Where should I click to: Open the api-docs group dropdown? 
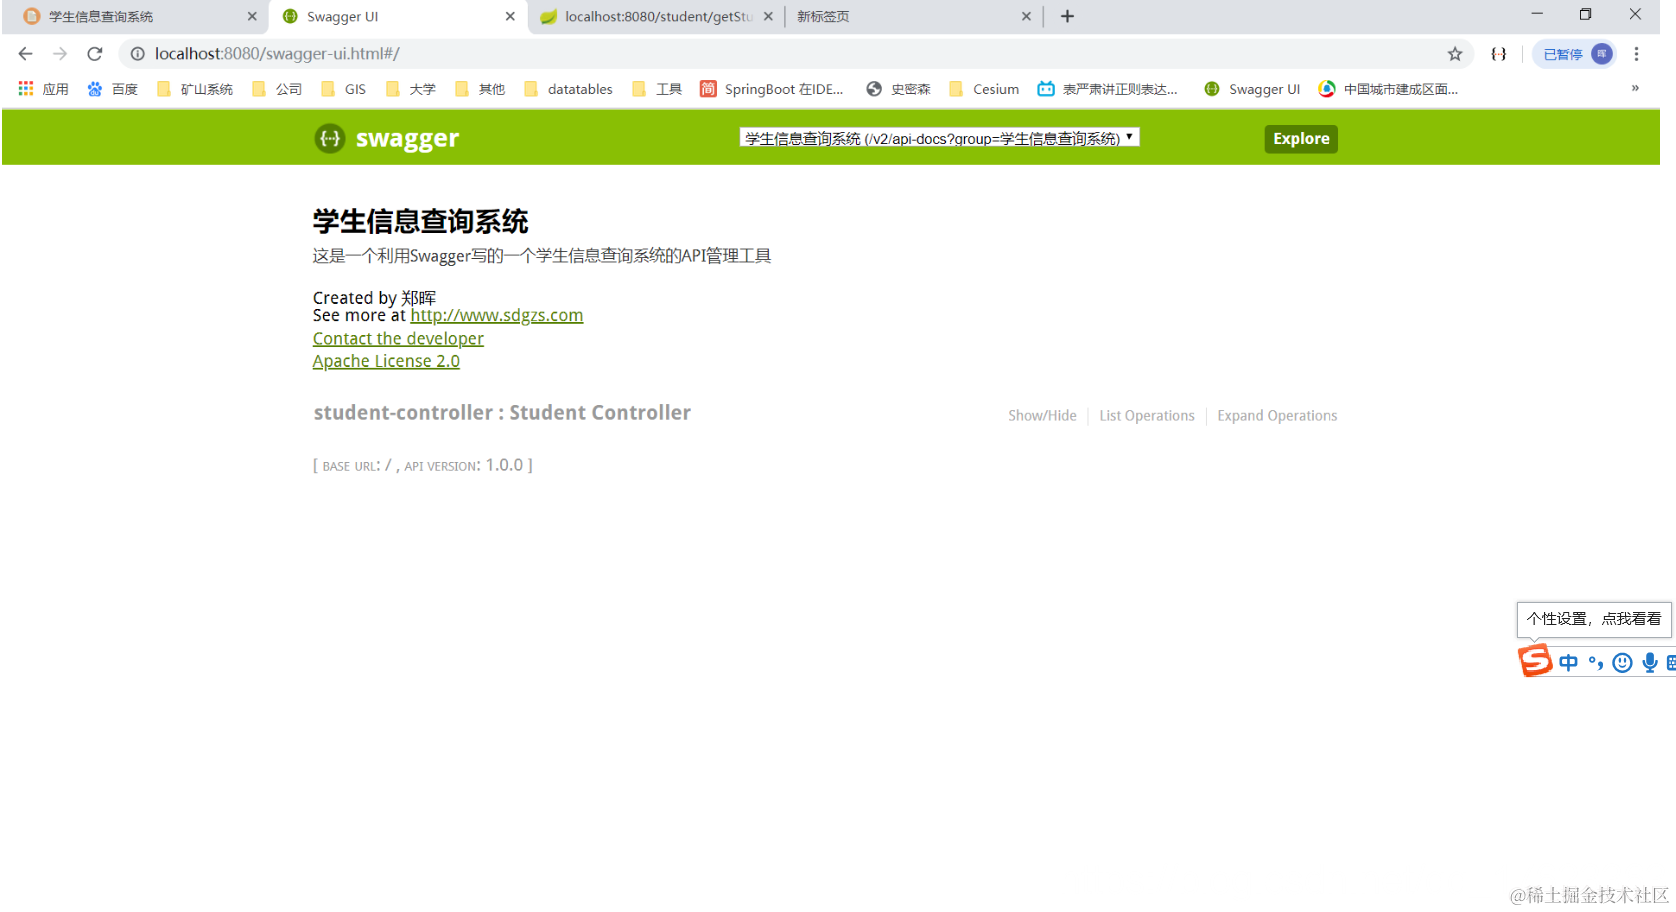[x=939, y=138]
